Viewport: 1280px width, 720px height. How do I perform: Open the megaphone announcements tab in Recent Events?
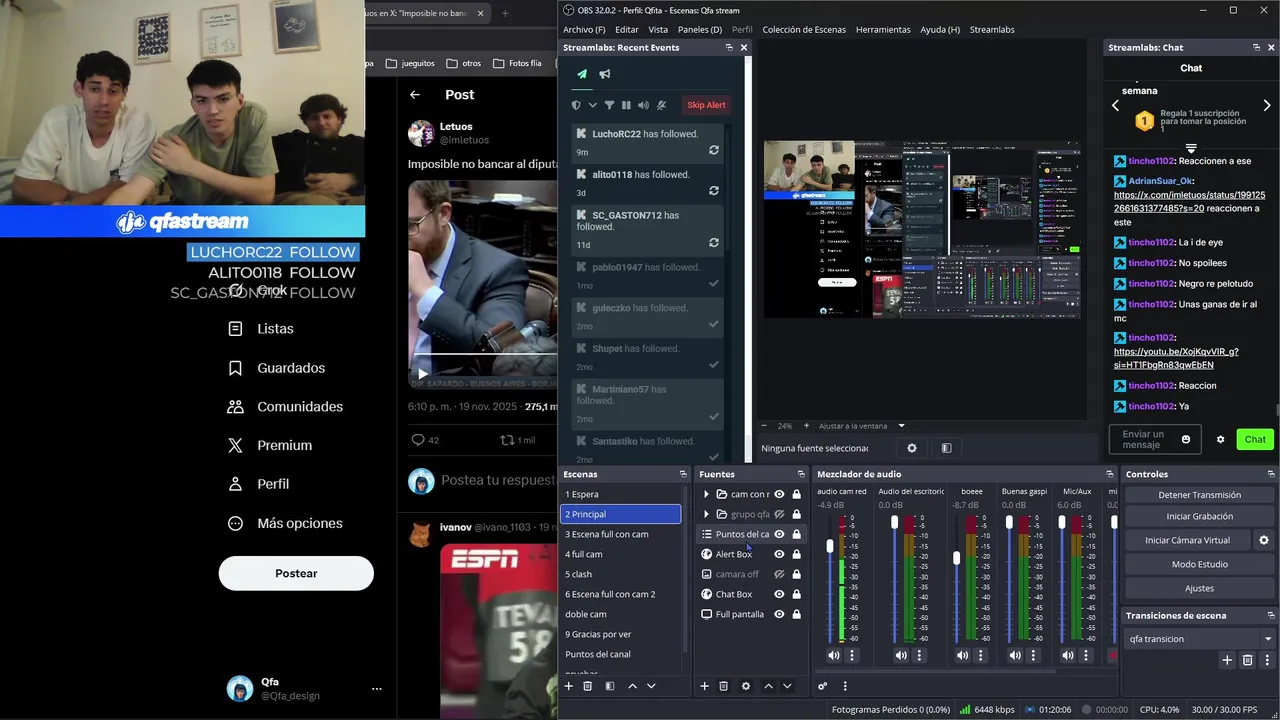pos(605,74)
